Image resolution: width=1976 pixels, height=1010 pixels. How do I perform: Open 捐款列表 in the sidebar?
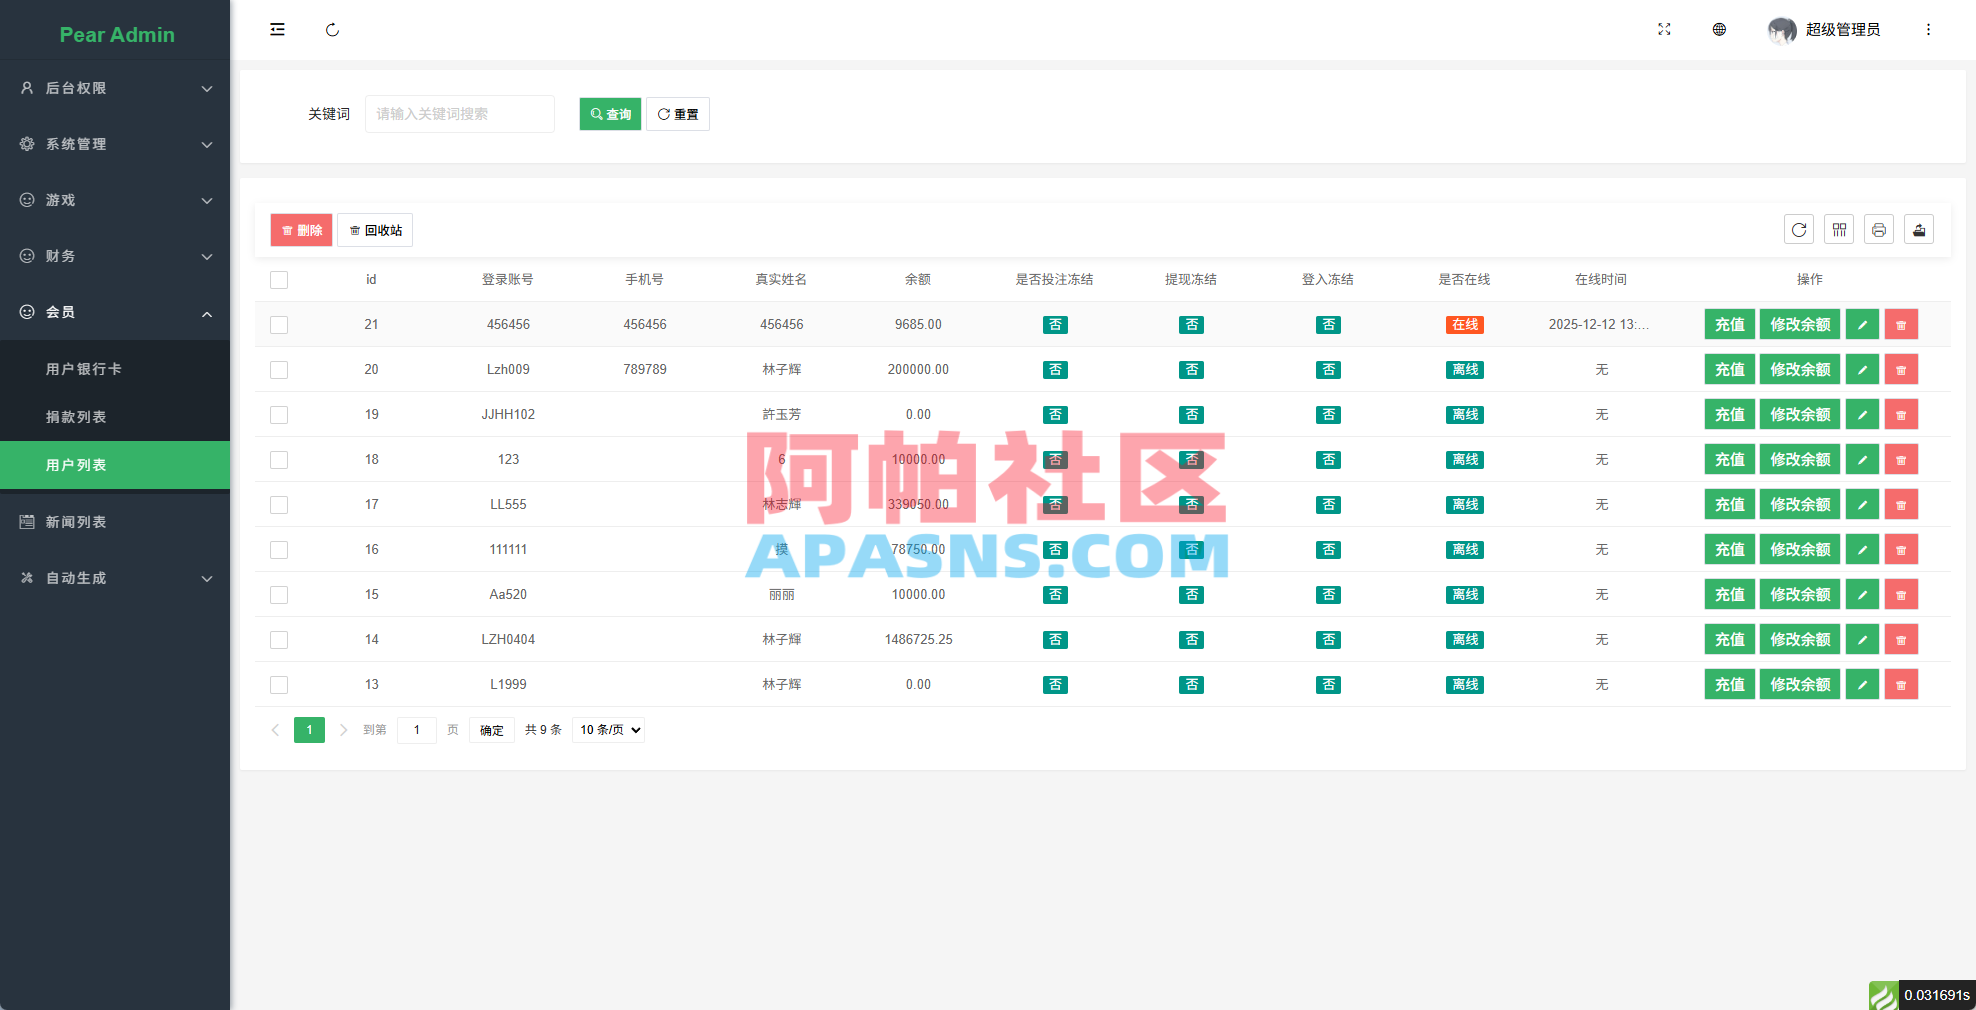tap(115, 417)
